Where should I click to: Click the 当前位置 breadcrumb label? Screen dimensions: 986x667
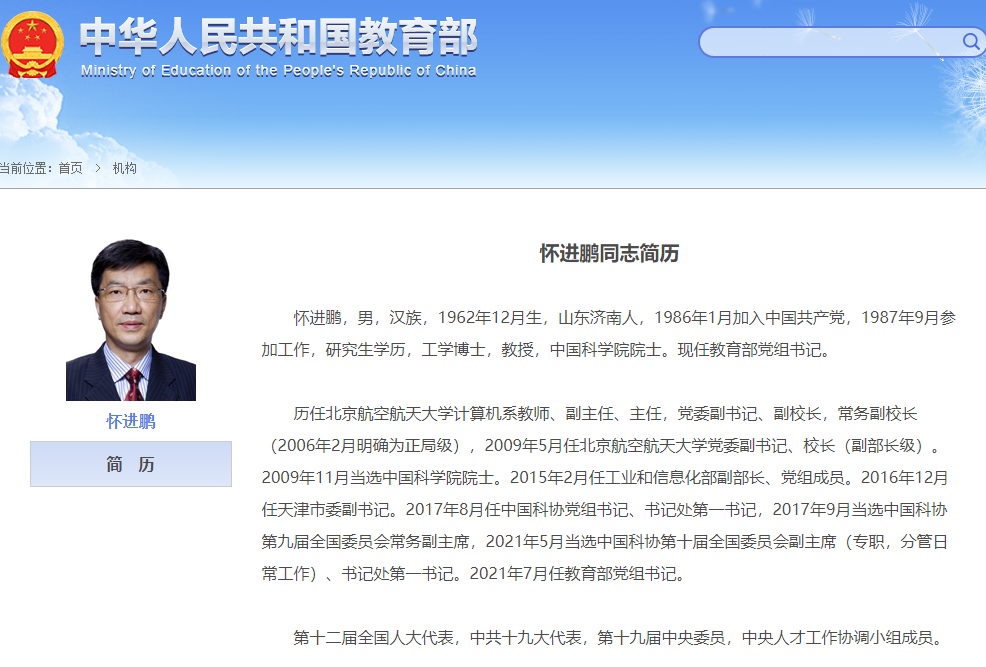27,170
